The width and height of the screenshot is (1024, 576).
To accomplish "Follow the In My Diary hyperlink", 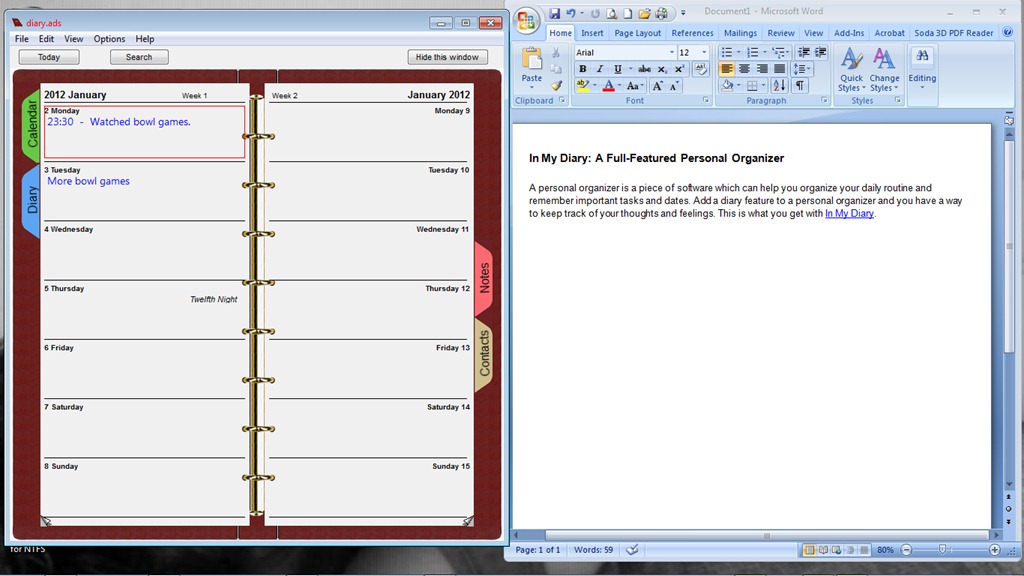I will click(x=849, y=214).
